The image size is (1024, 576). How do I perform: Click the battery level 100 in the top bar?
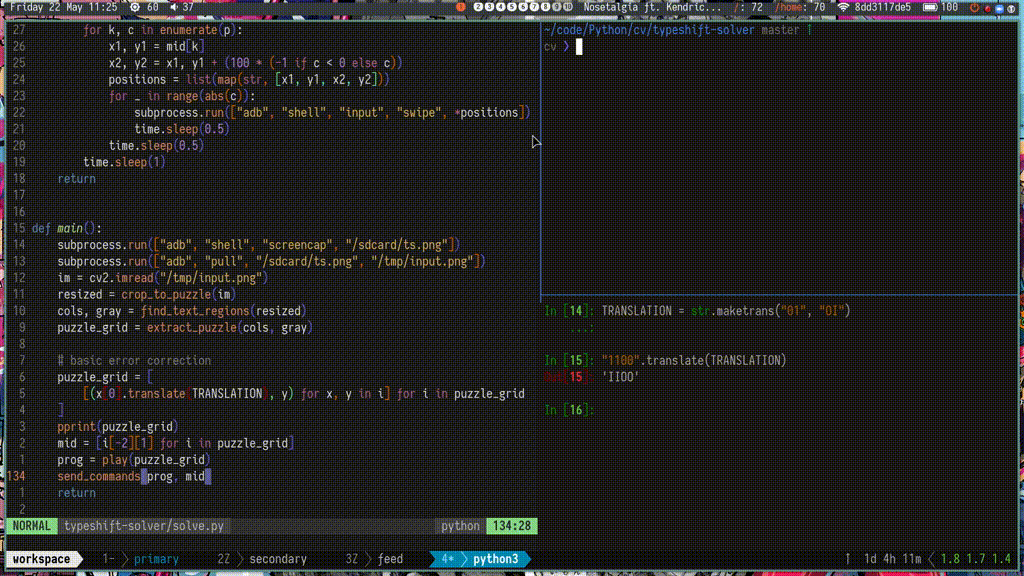pyautogui.click(x=950, y=7)
